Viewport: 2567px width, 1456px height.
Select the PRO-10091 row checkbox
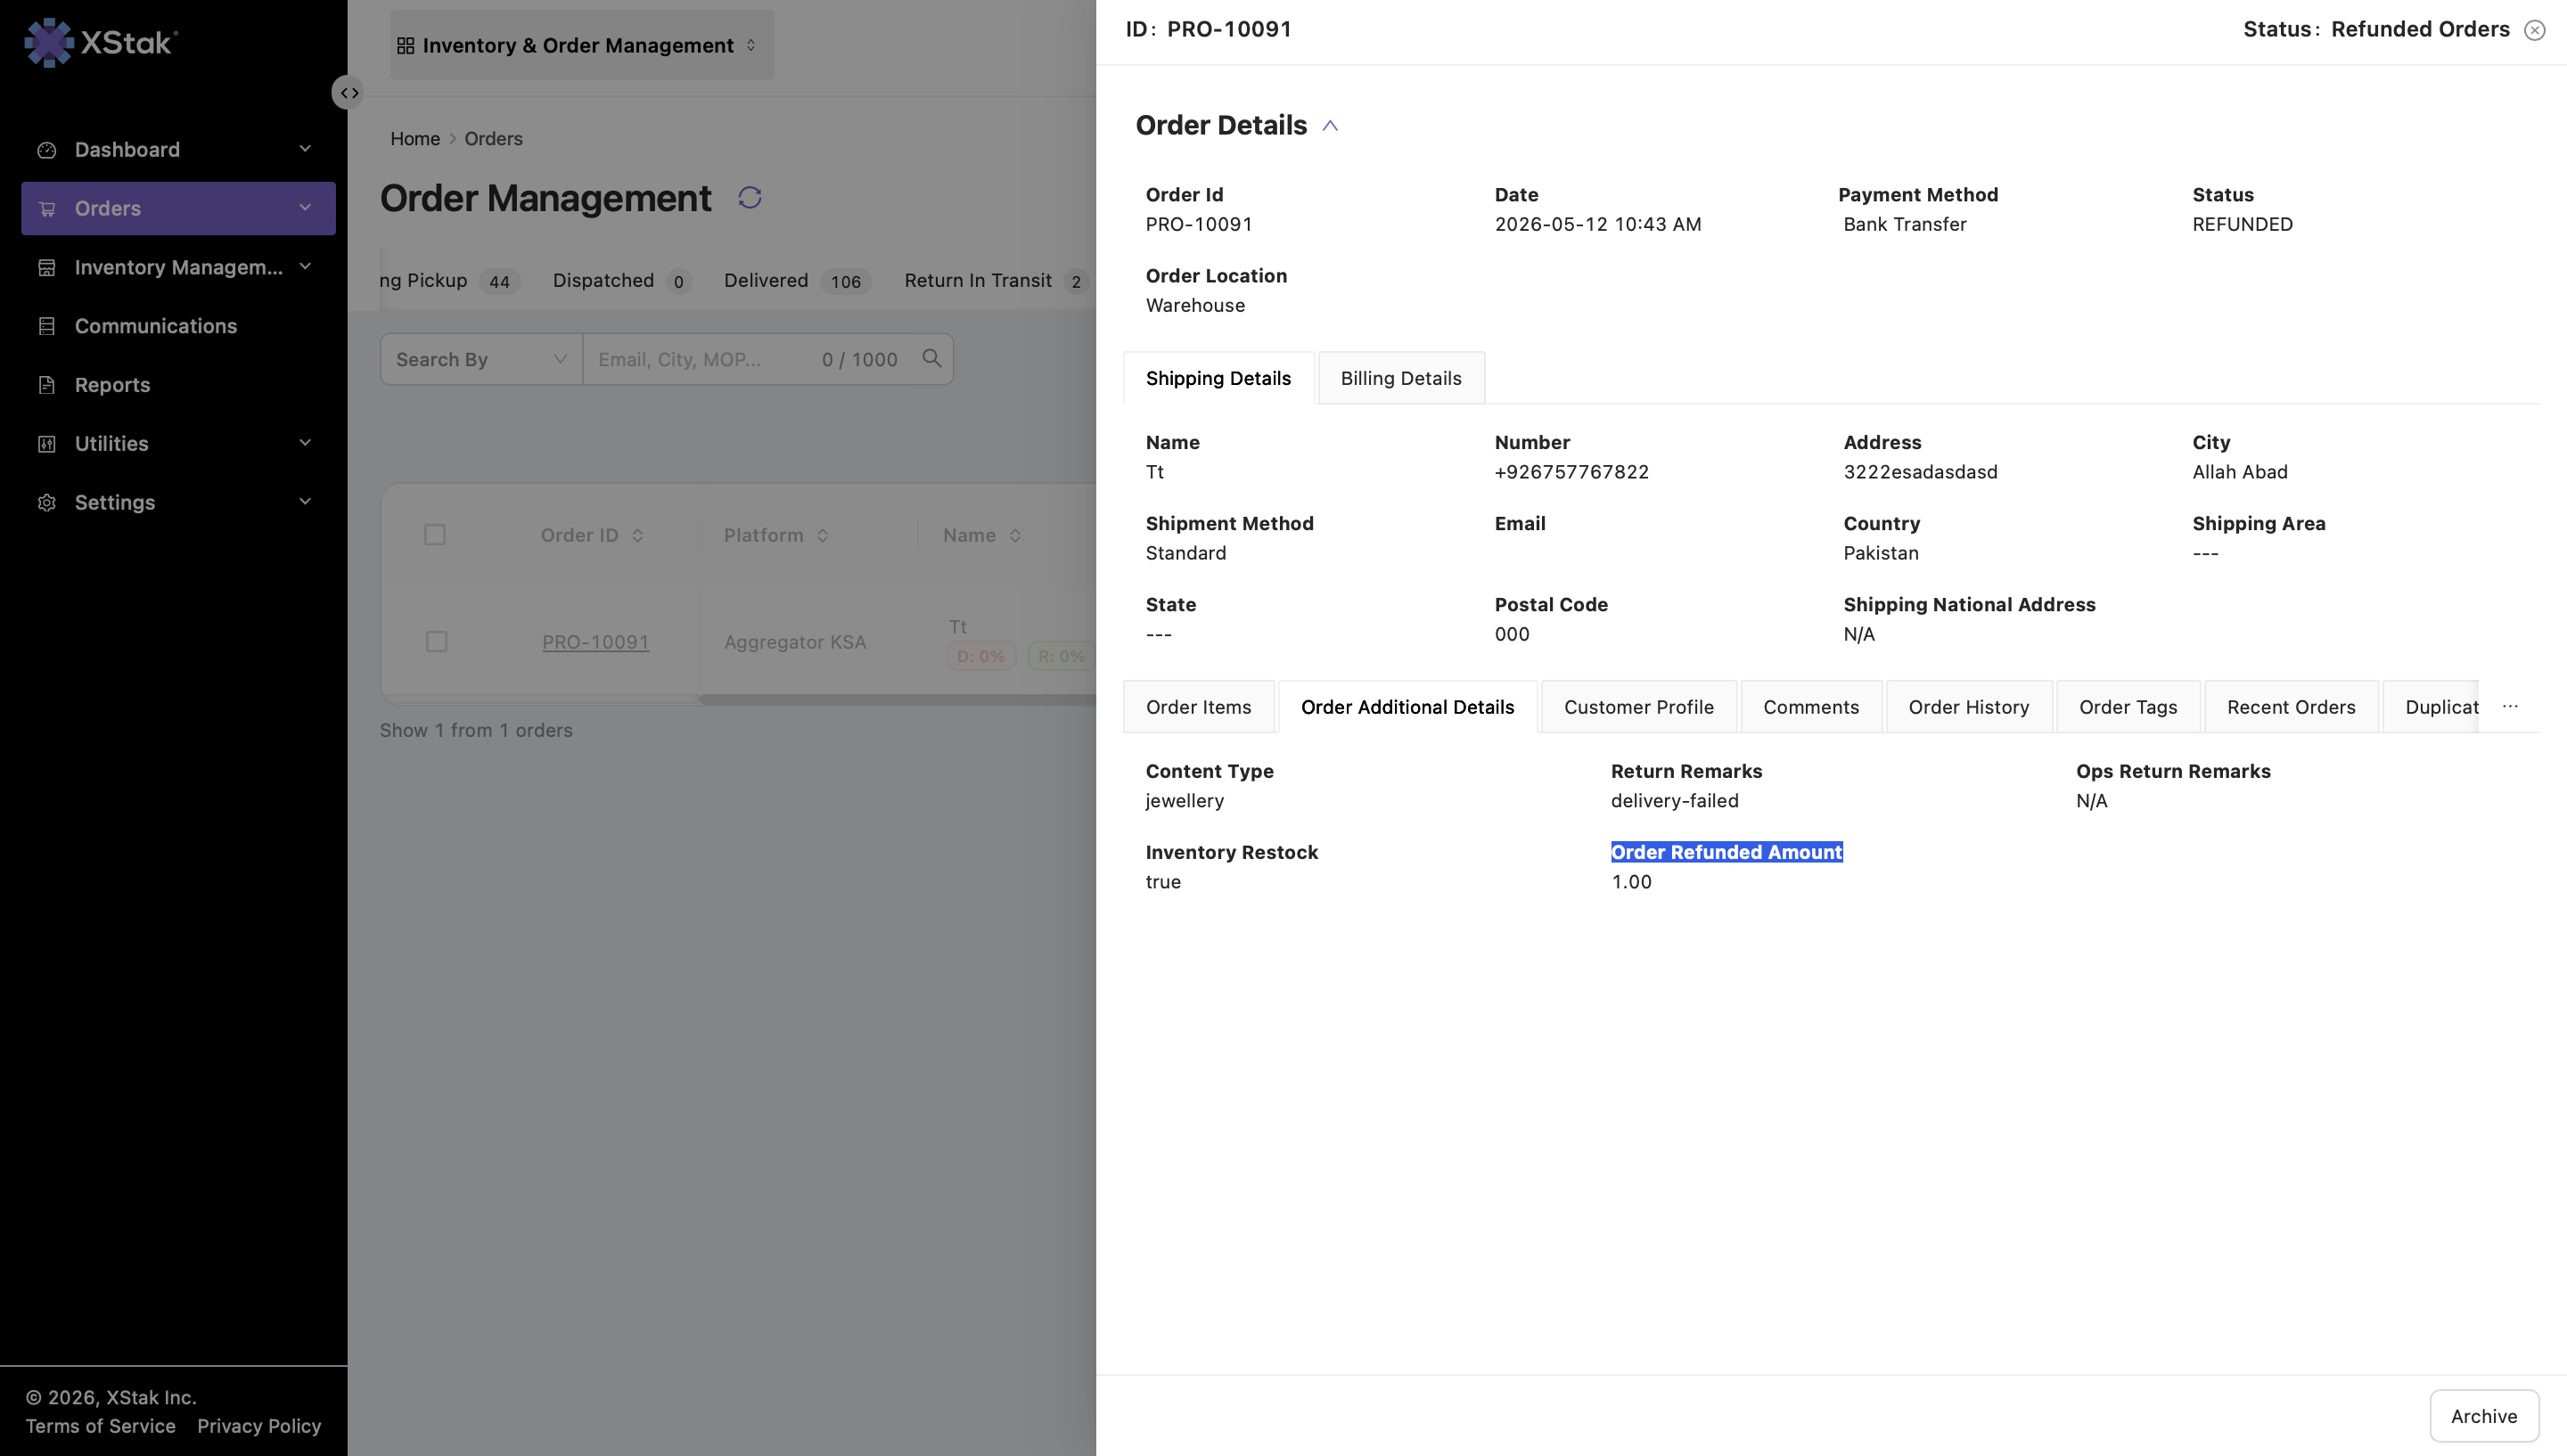436,642
